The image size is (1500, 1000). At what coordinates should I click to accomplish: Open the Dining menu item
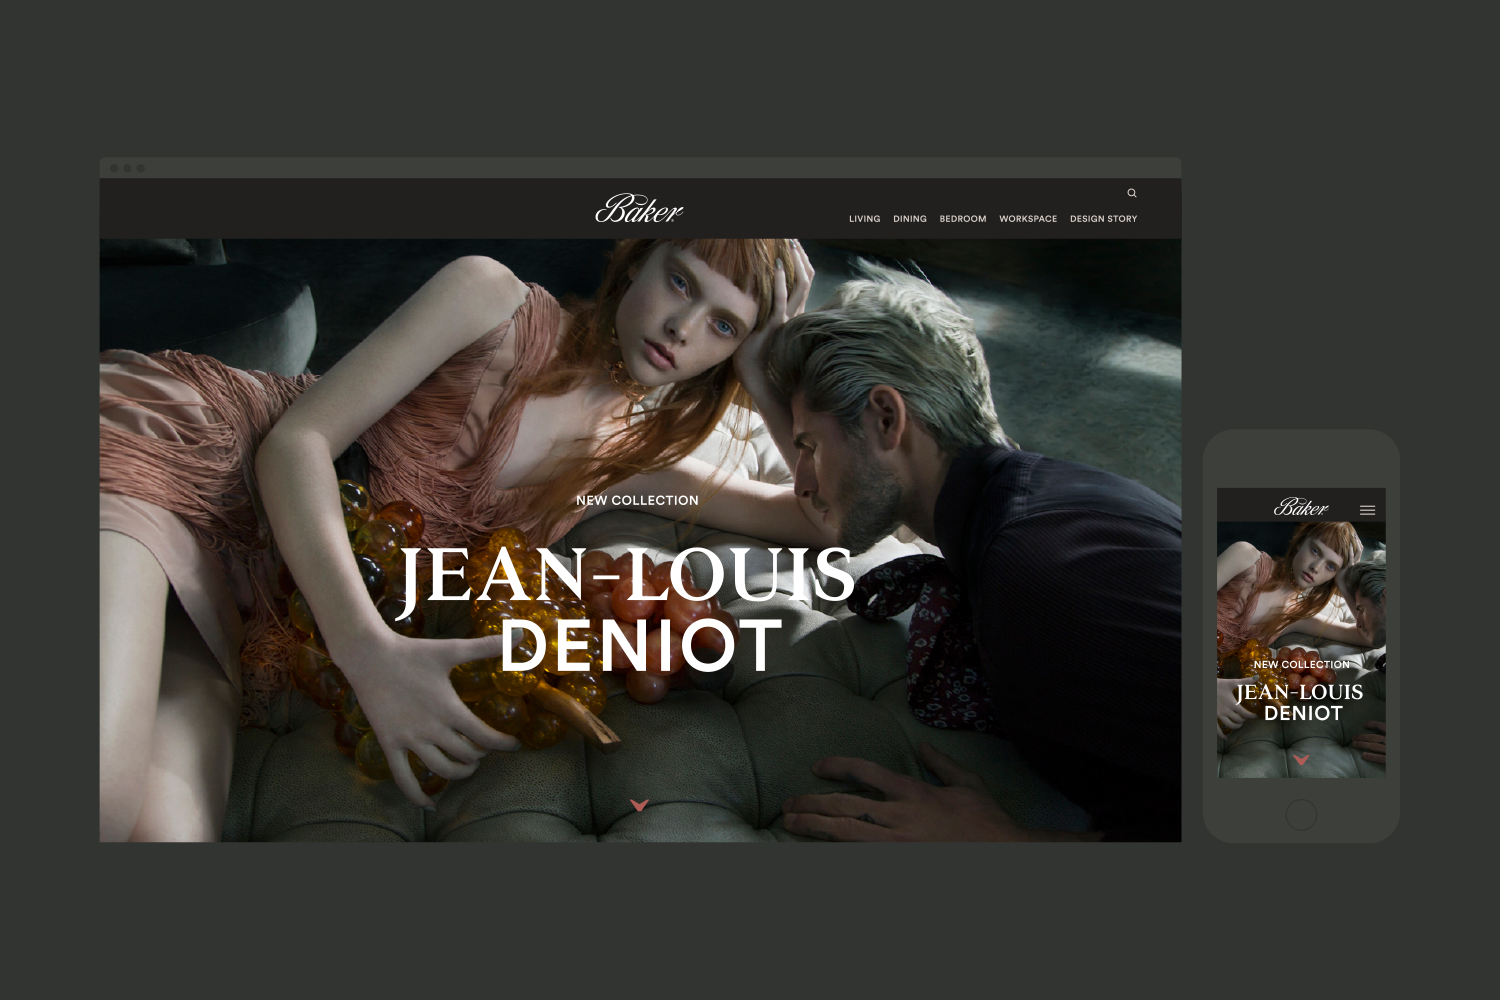pyautogui.click(x=910, y=219)
